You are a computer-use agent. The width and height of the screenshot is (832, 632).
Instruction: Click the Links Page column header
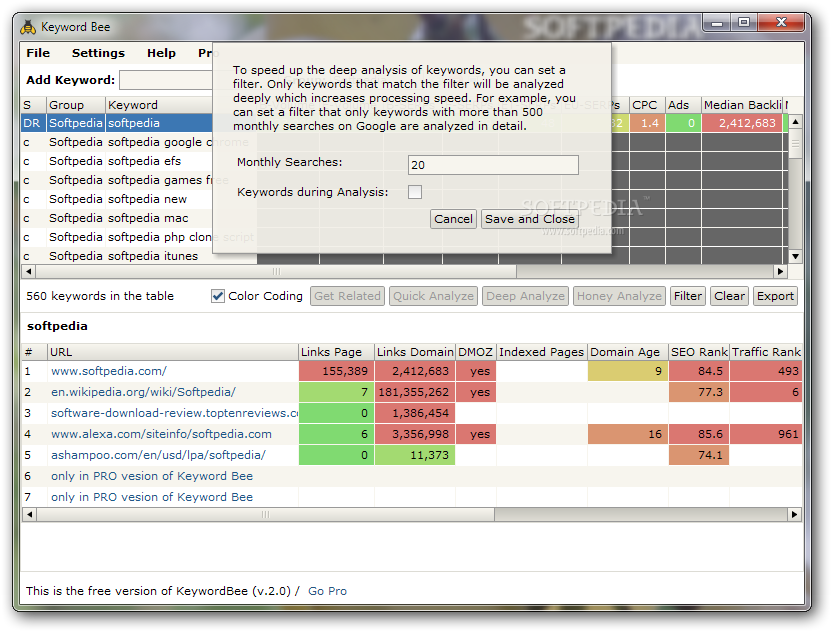pyautogui.click(x=336, y=352)
